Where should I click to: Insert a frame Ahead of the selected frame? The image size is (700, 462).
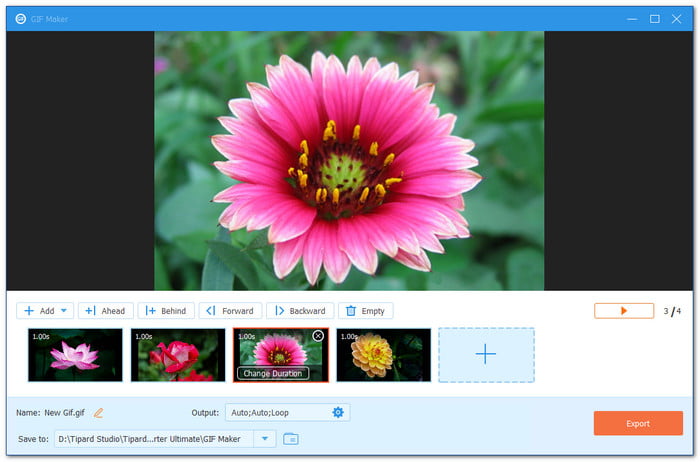(x=105, y=311)
